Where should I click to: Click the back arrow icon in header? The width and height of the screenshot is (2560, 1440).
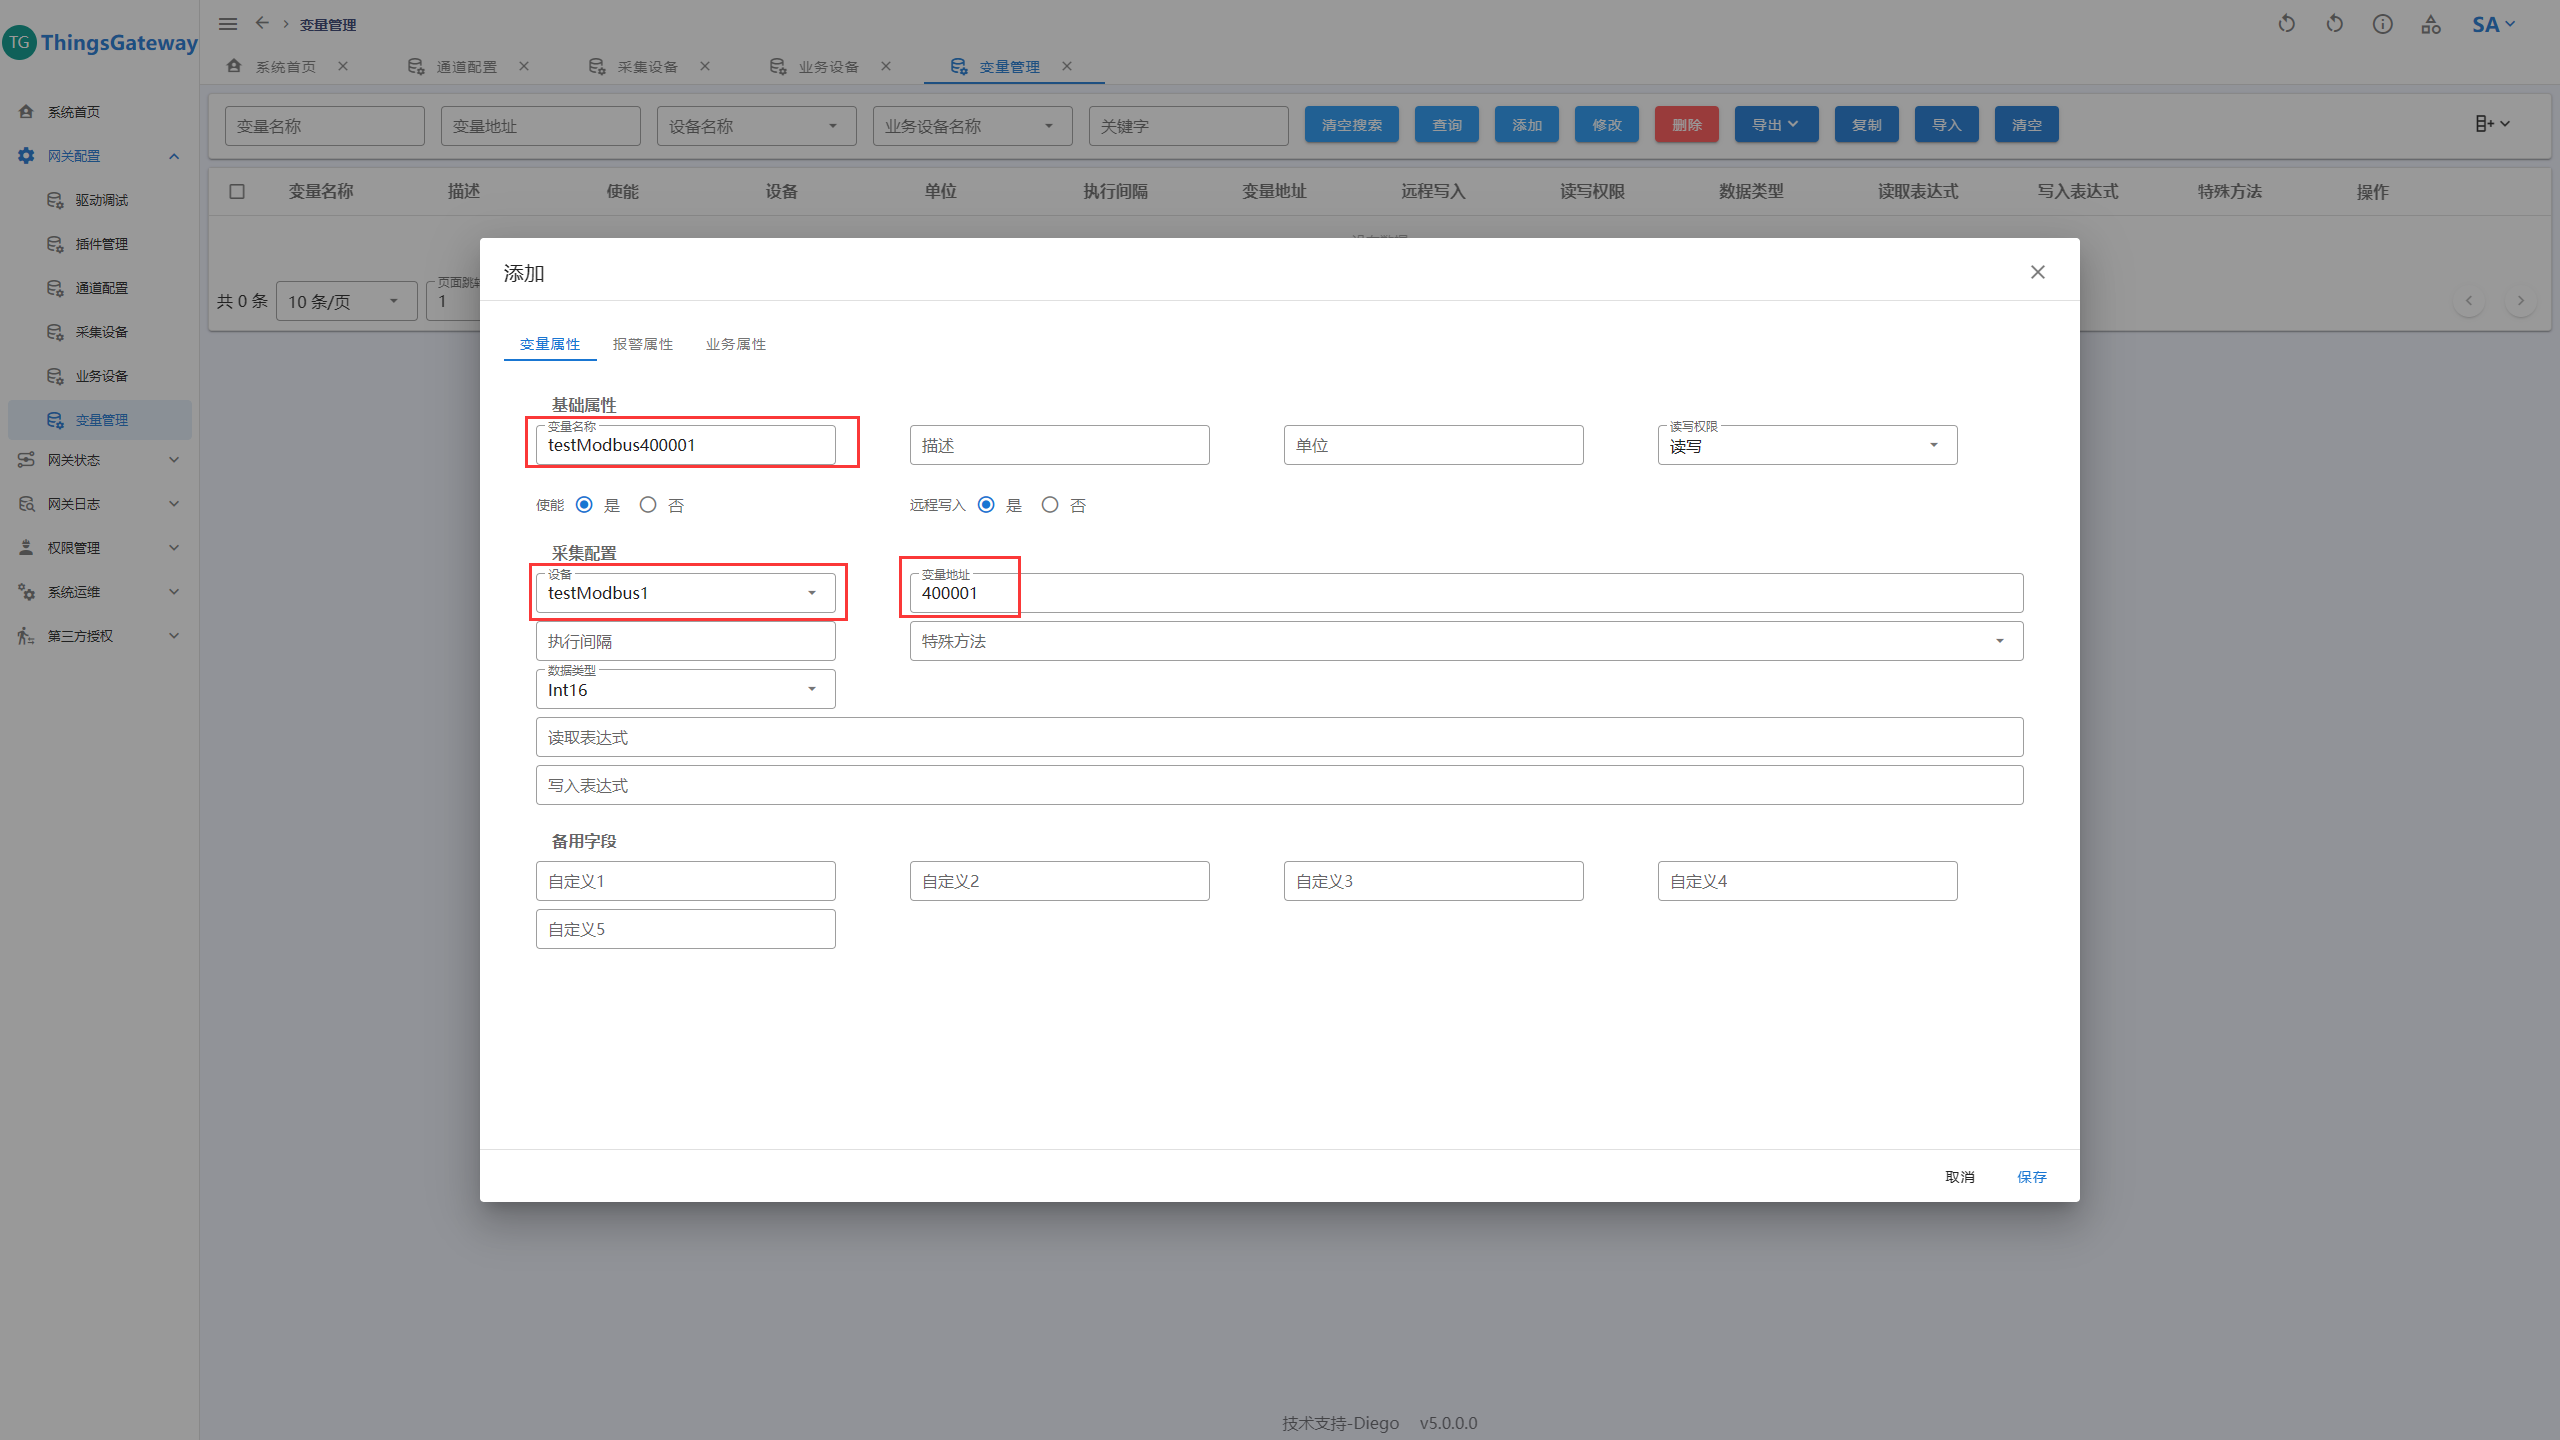point(262,23)
